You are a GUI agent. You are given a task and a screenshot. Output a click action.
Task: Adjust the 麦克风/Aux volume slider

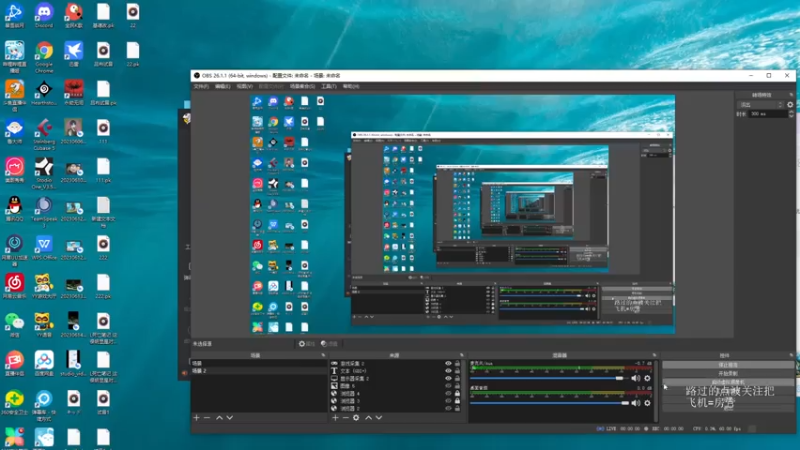click(548, 378)
